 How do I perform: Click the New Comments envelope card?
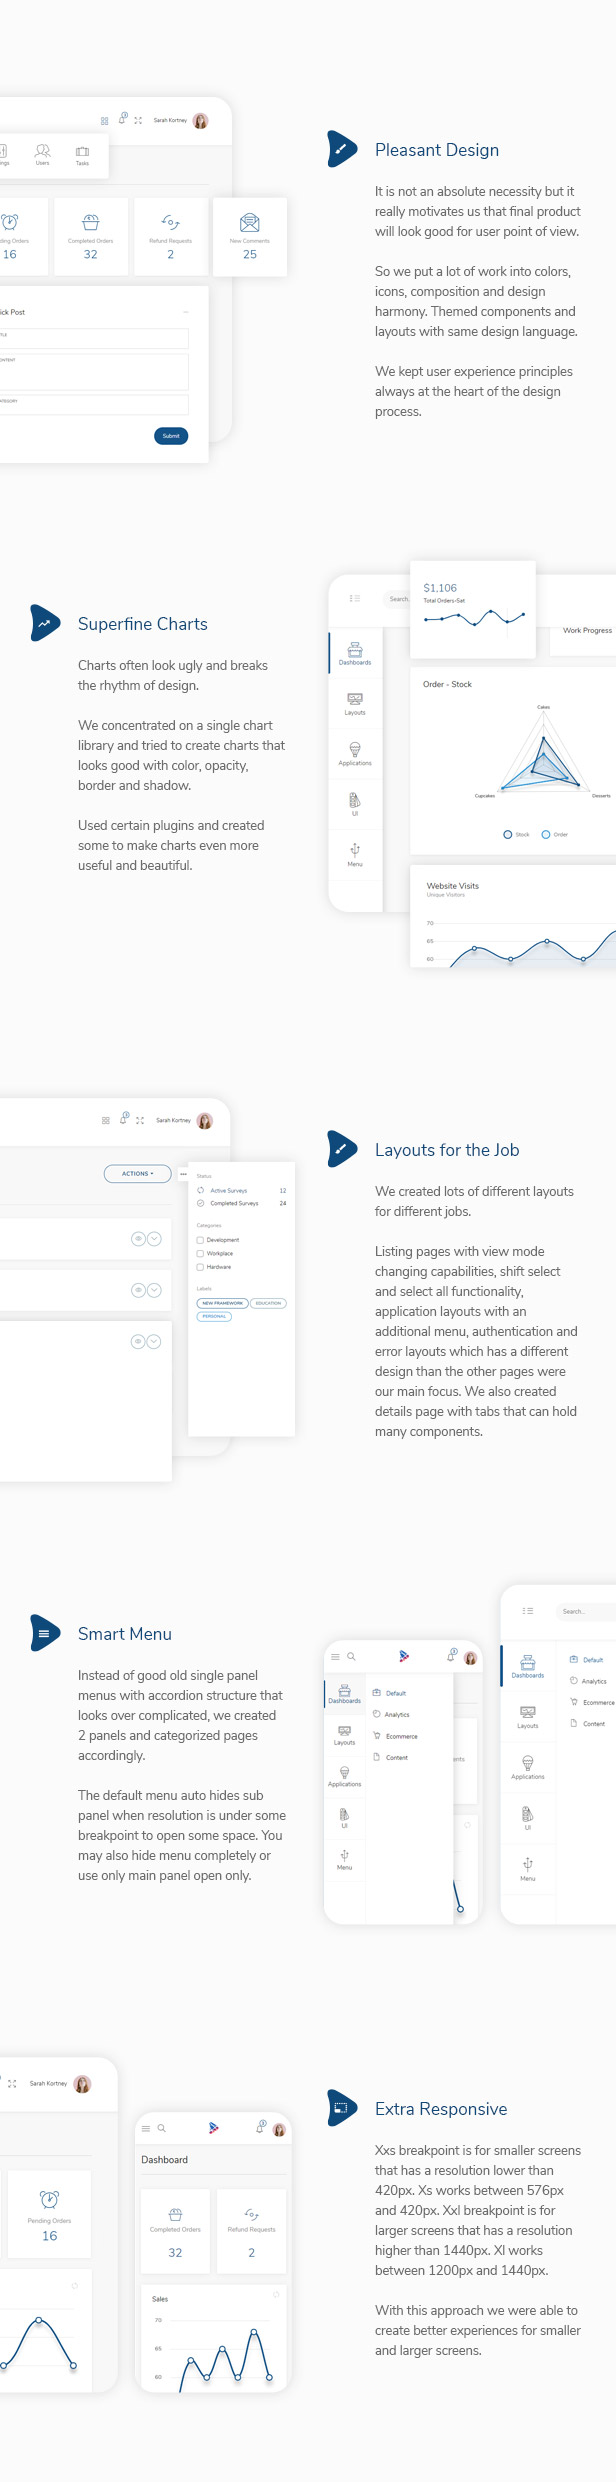coord(250,236)
